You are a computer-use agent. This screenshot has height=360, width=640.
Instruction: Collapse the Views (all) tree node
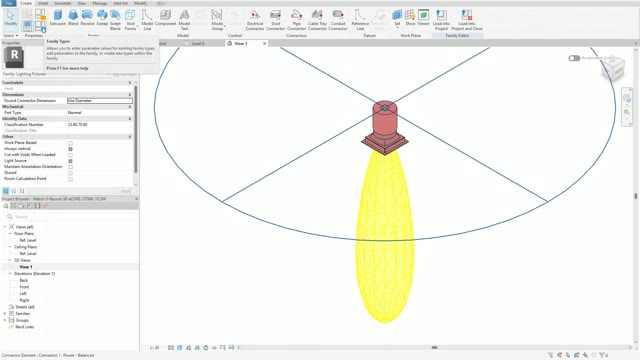point(5,227)
